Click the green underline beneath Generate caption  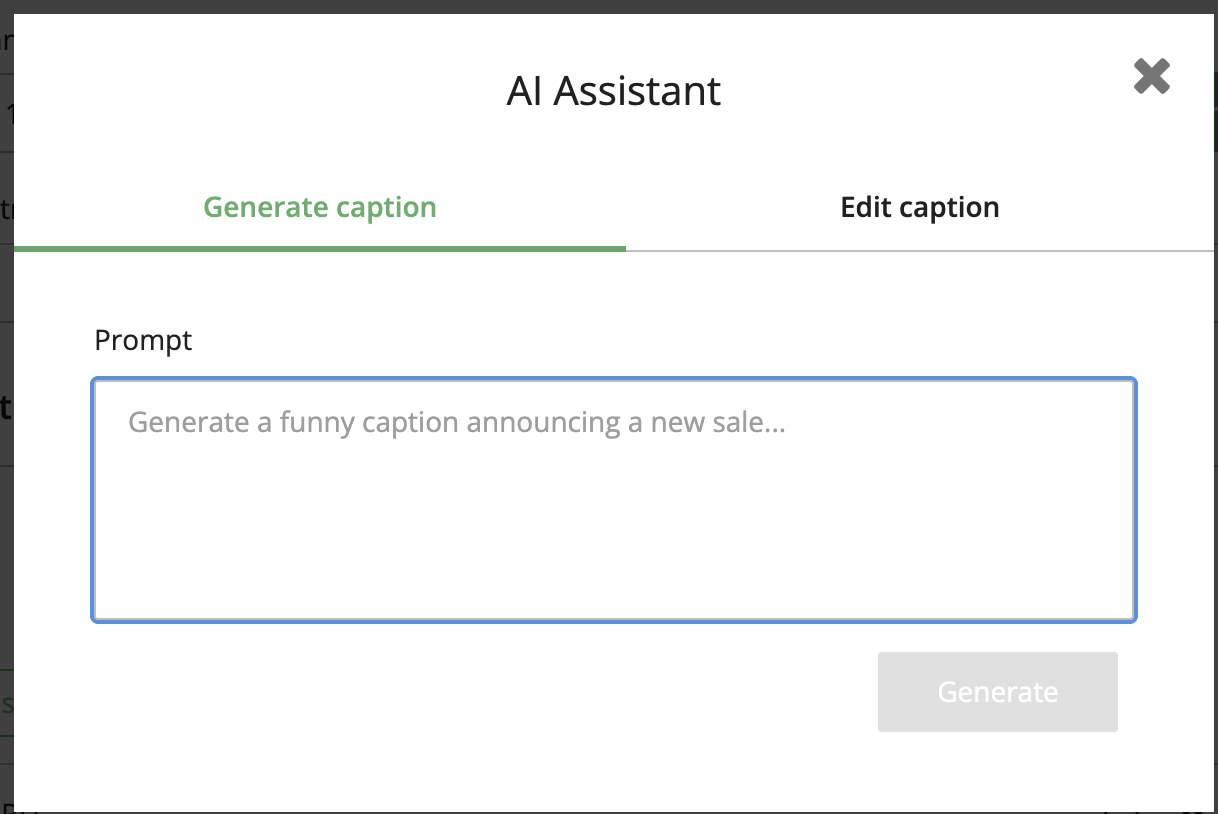pos(320,248)
